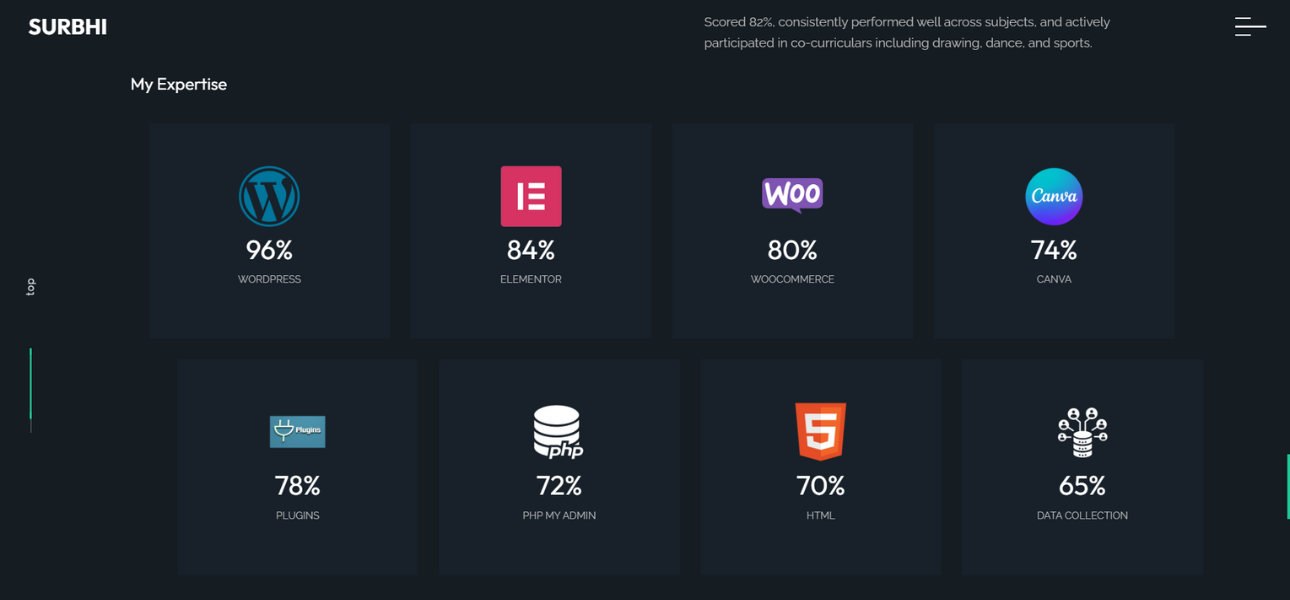Go to the SURBHI home logo

pyautogui.click(x=67, y=27)
